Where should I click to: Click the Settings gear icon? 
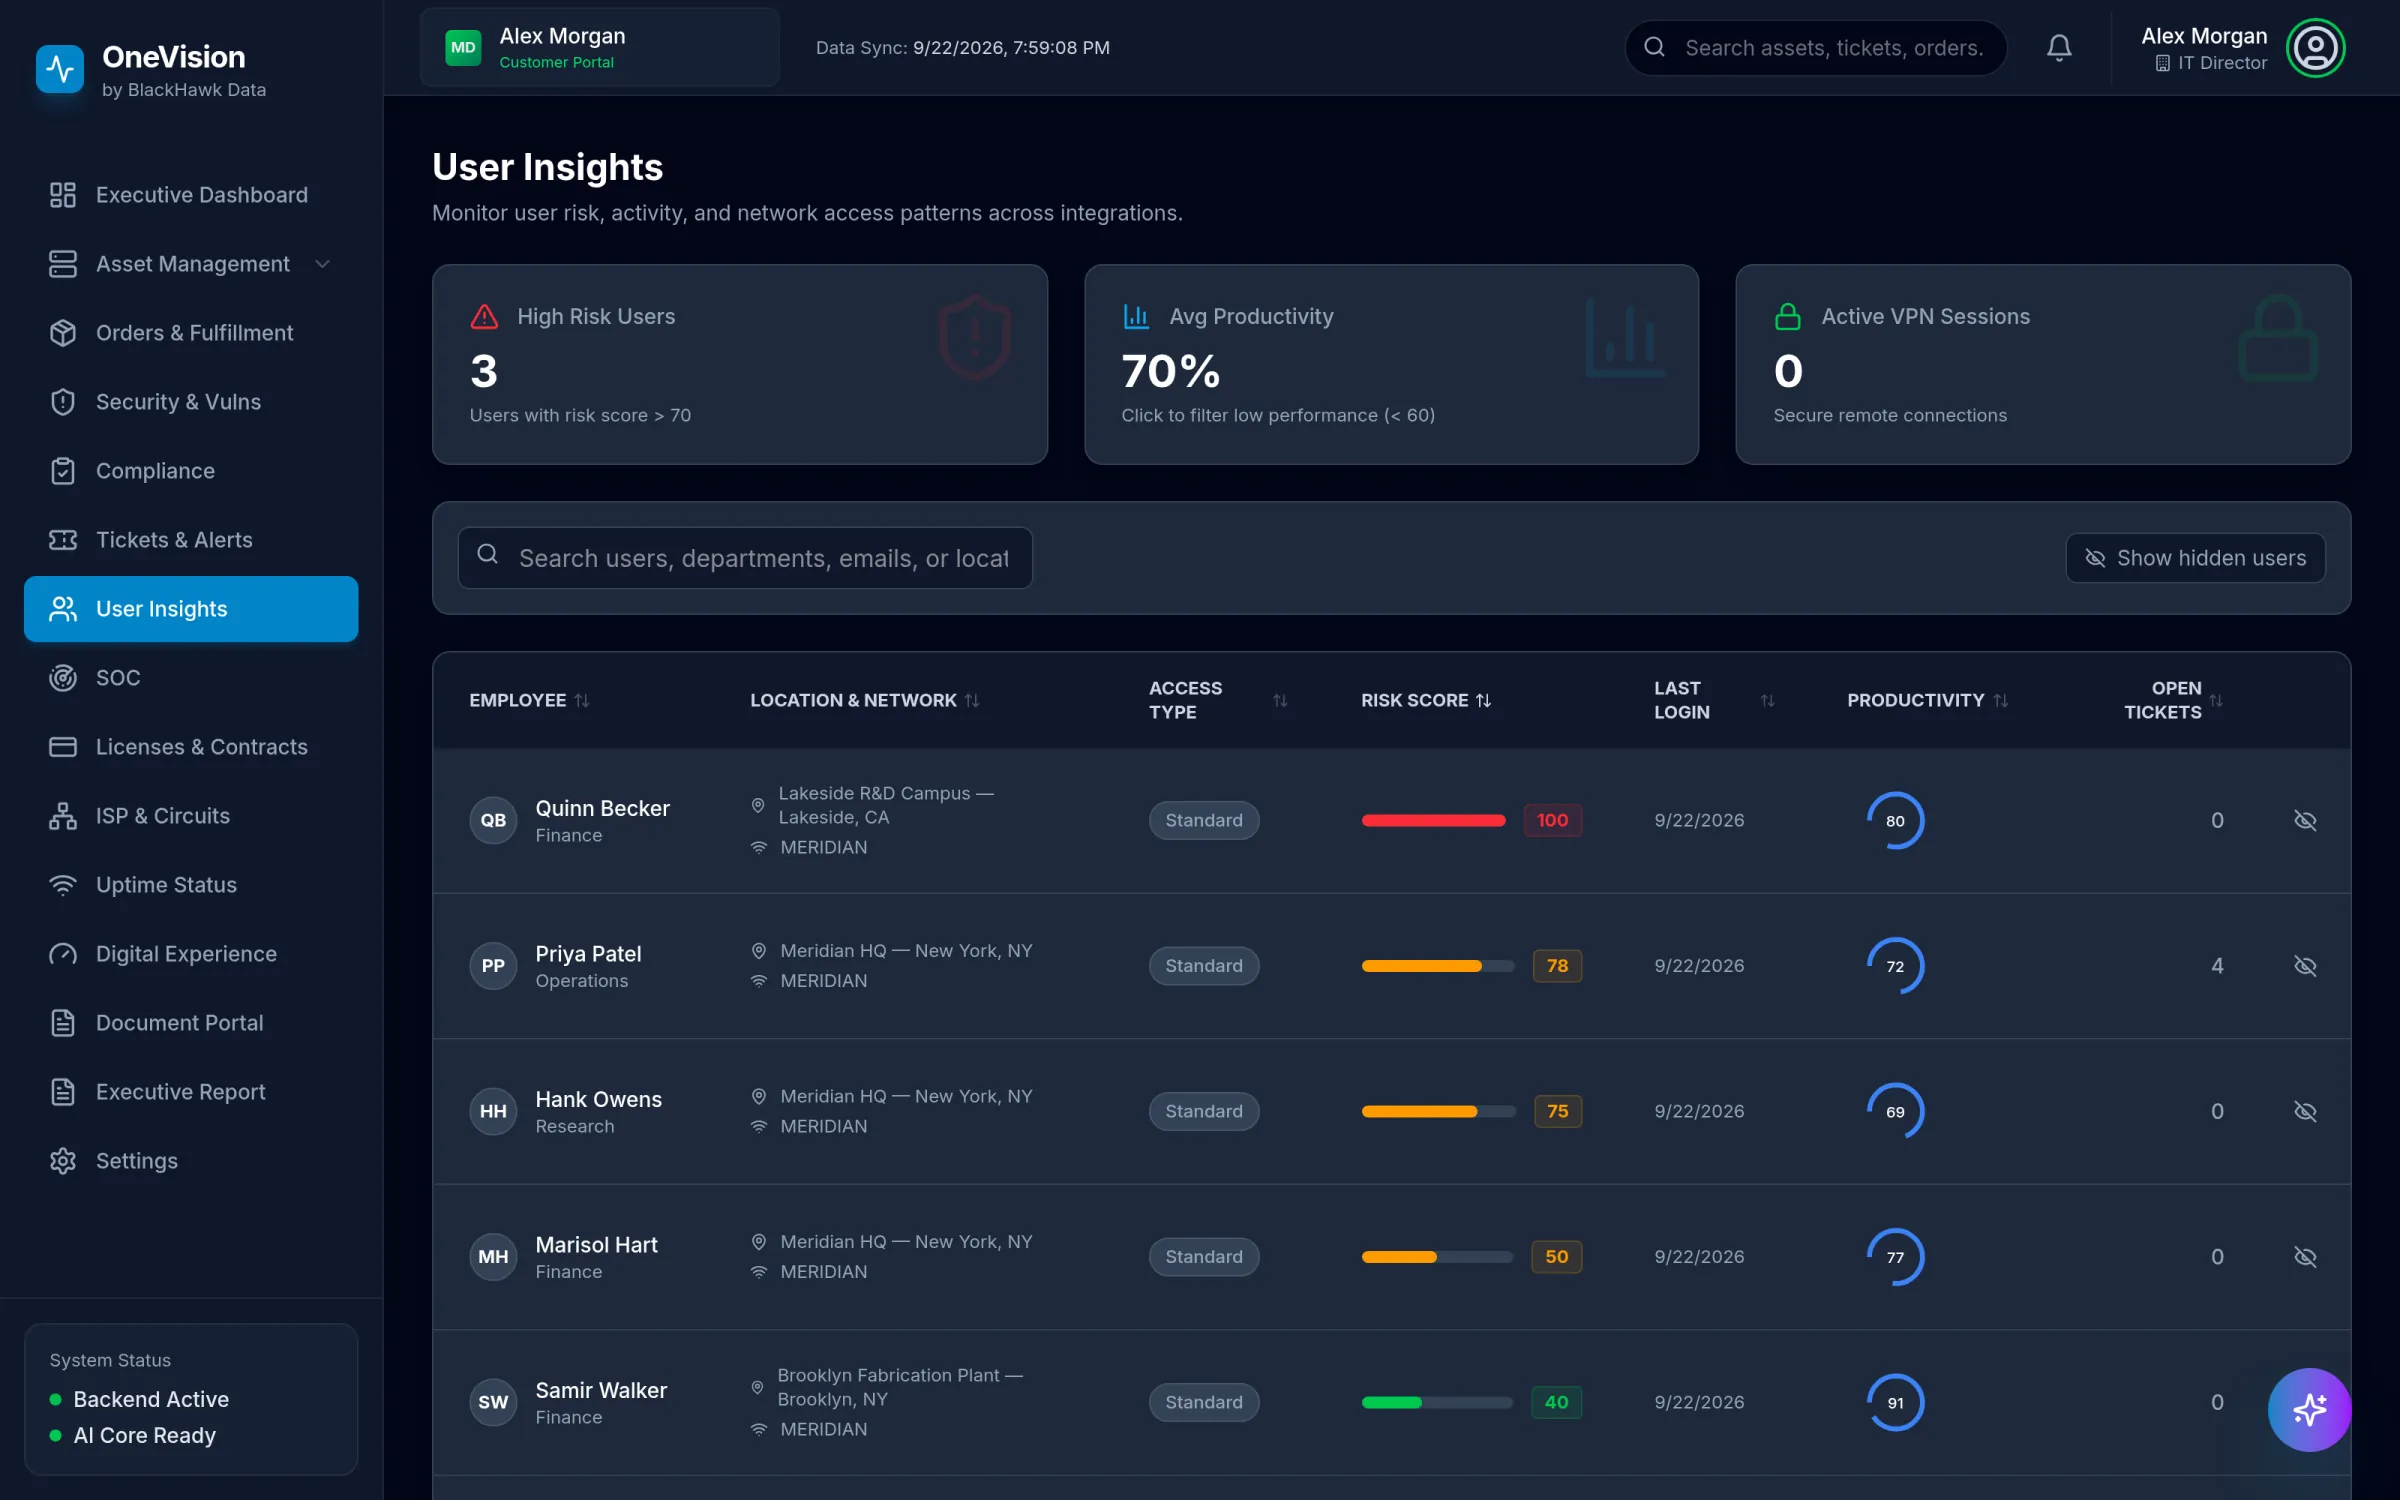tap(63, 1161)
